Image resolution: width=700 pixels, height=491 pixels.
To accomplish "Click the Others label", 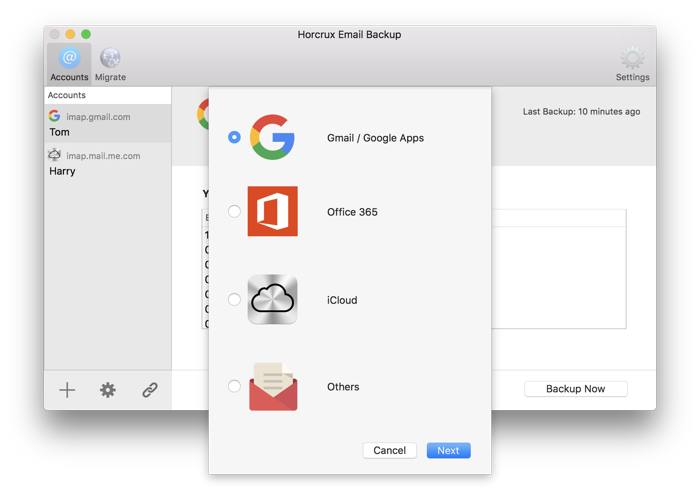I will tap(343, 387).
